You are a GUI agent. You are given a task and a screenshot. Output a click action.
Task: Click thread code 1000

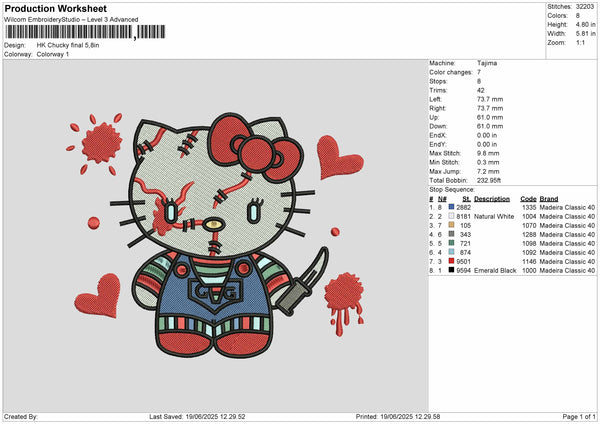pyautogui.click(x=529, y=271)
